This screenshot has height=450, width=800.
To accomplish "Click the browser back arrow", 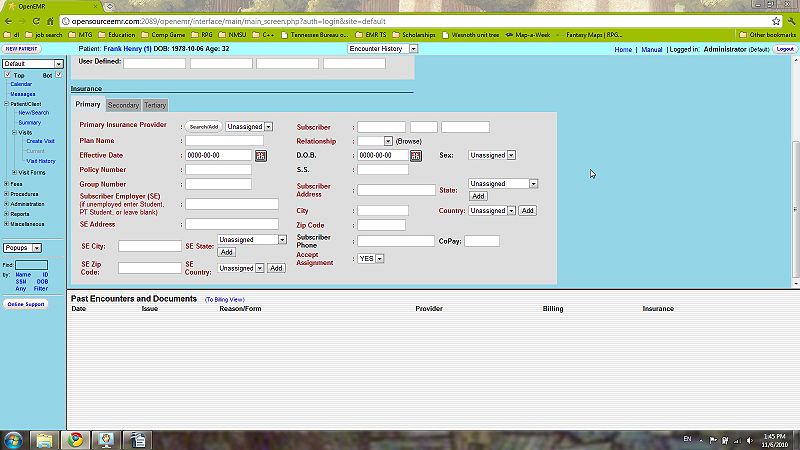I will pos(10,21).
